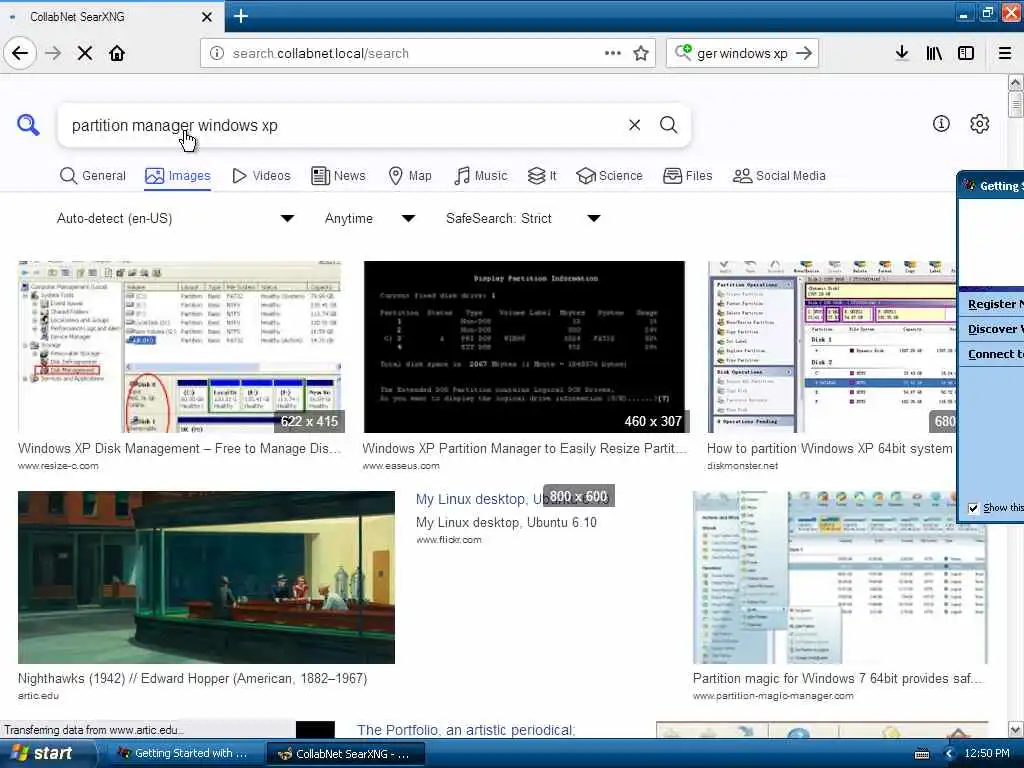Click the partition manager search input field
Image resolution: width=1024 pixels, height=768 pixels.
[343, 125]
